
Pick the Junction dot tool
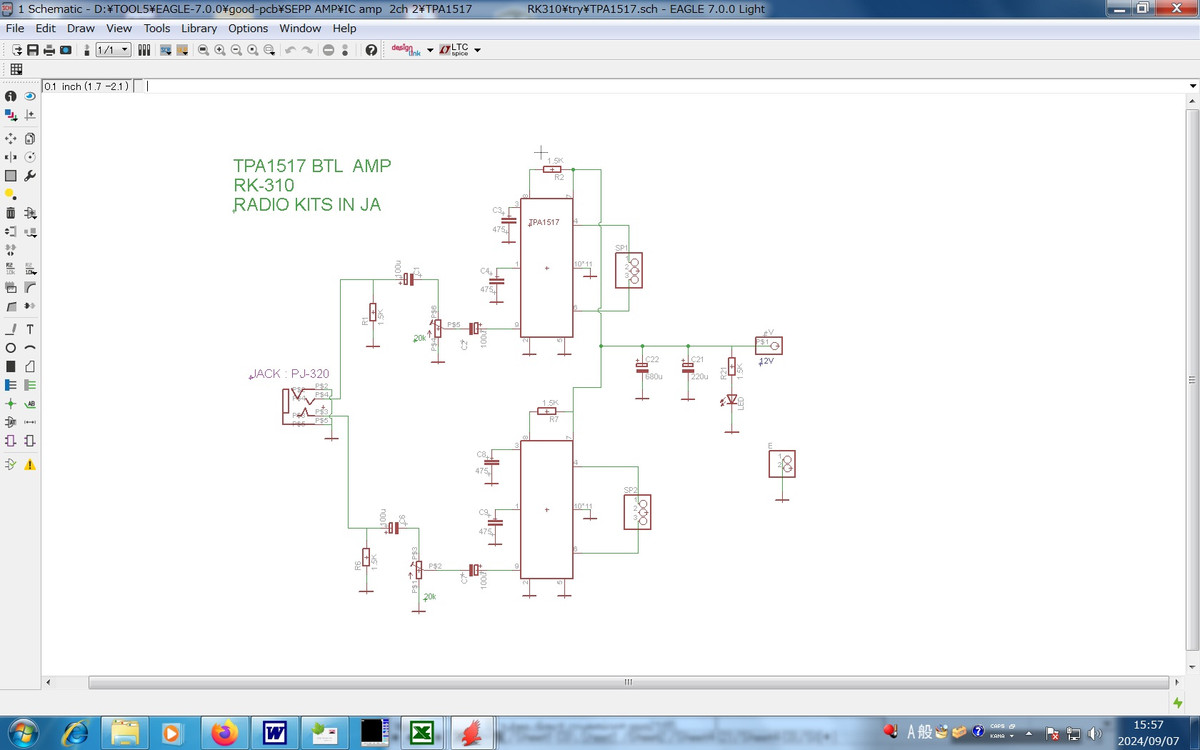(10, 403)
